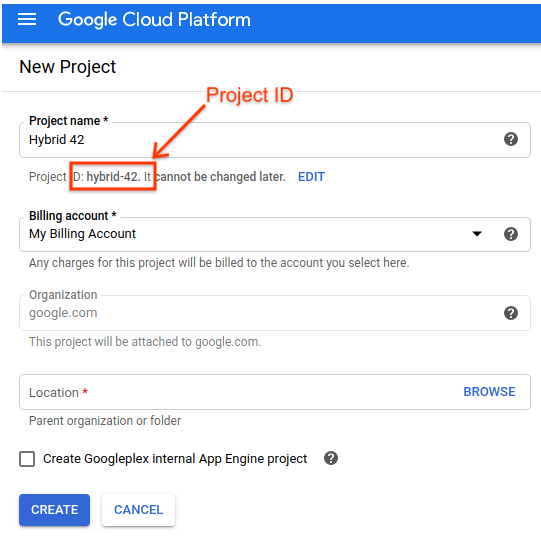
Task: Expand the Billing account dropdown arrow
Action: [477, 234]
